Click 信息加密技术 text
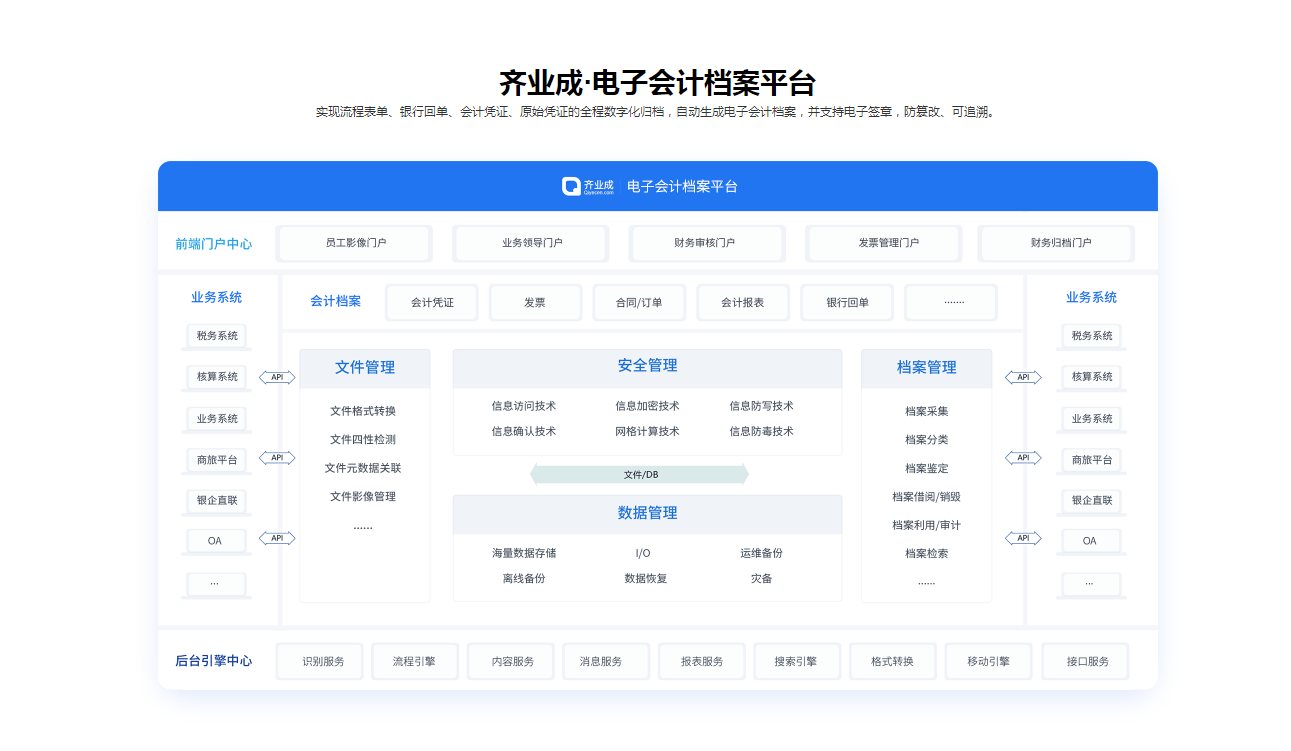This screenshot has width=1291, height=751. 647,406
